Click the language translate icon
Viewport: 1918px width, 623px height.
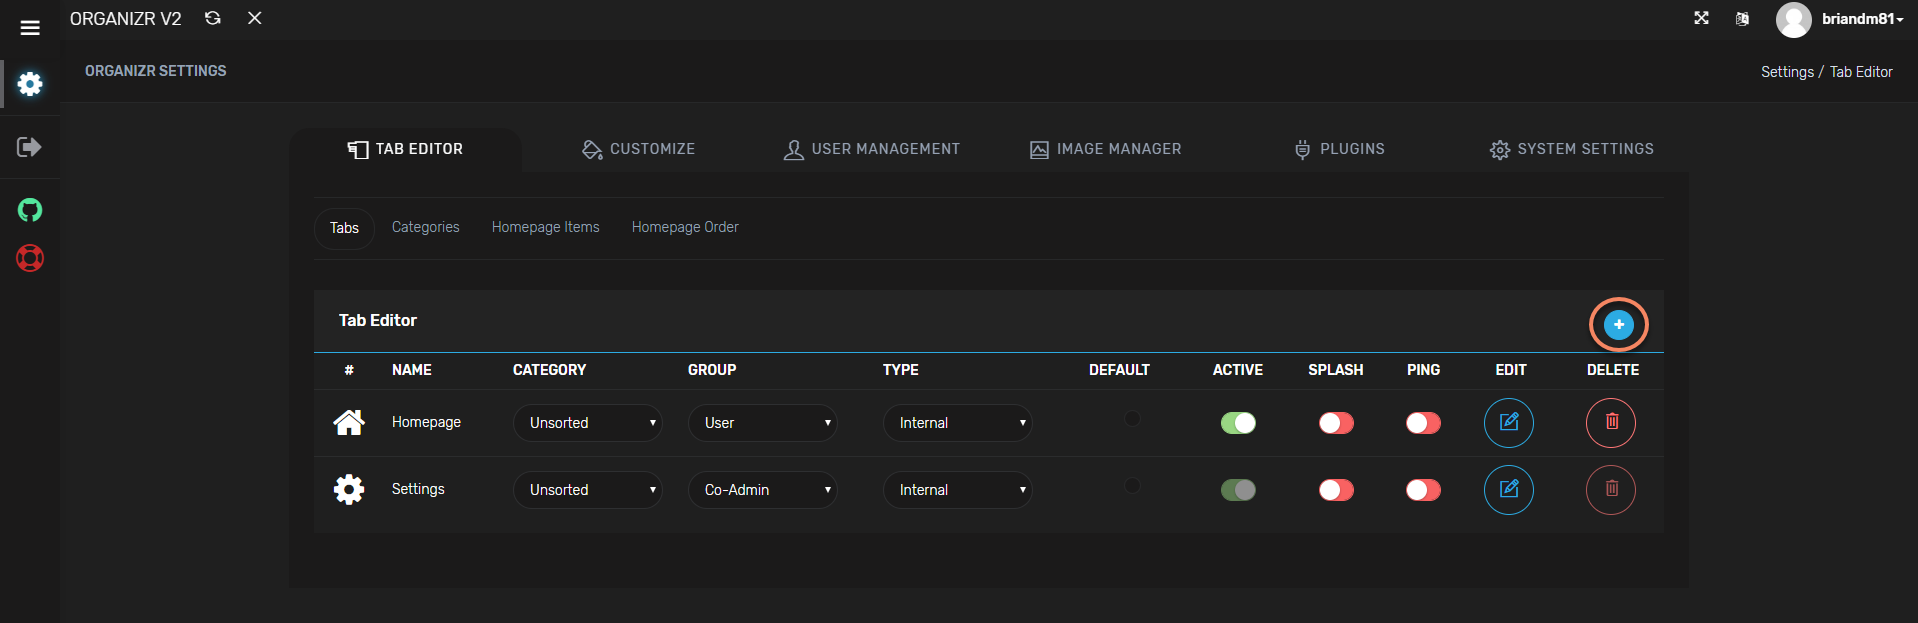1742,19
